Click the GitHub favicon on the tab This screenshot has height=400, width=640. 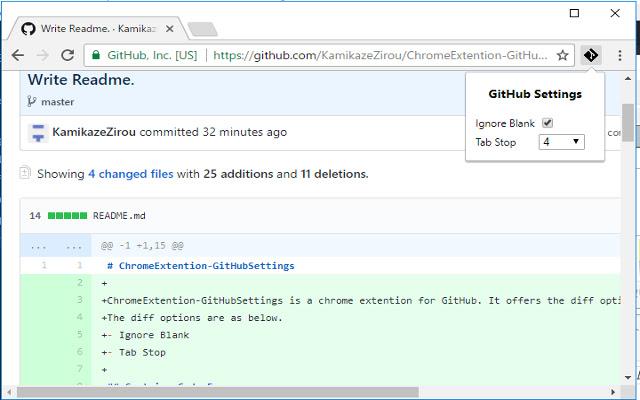(x=28, y=29)
